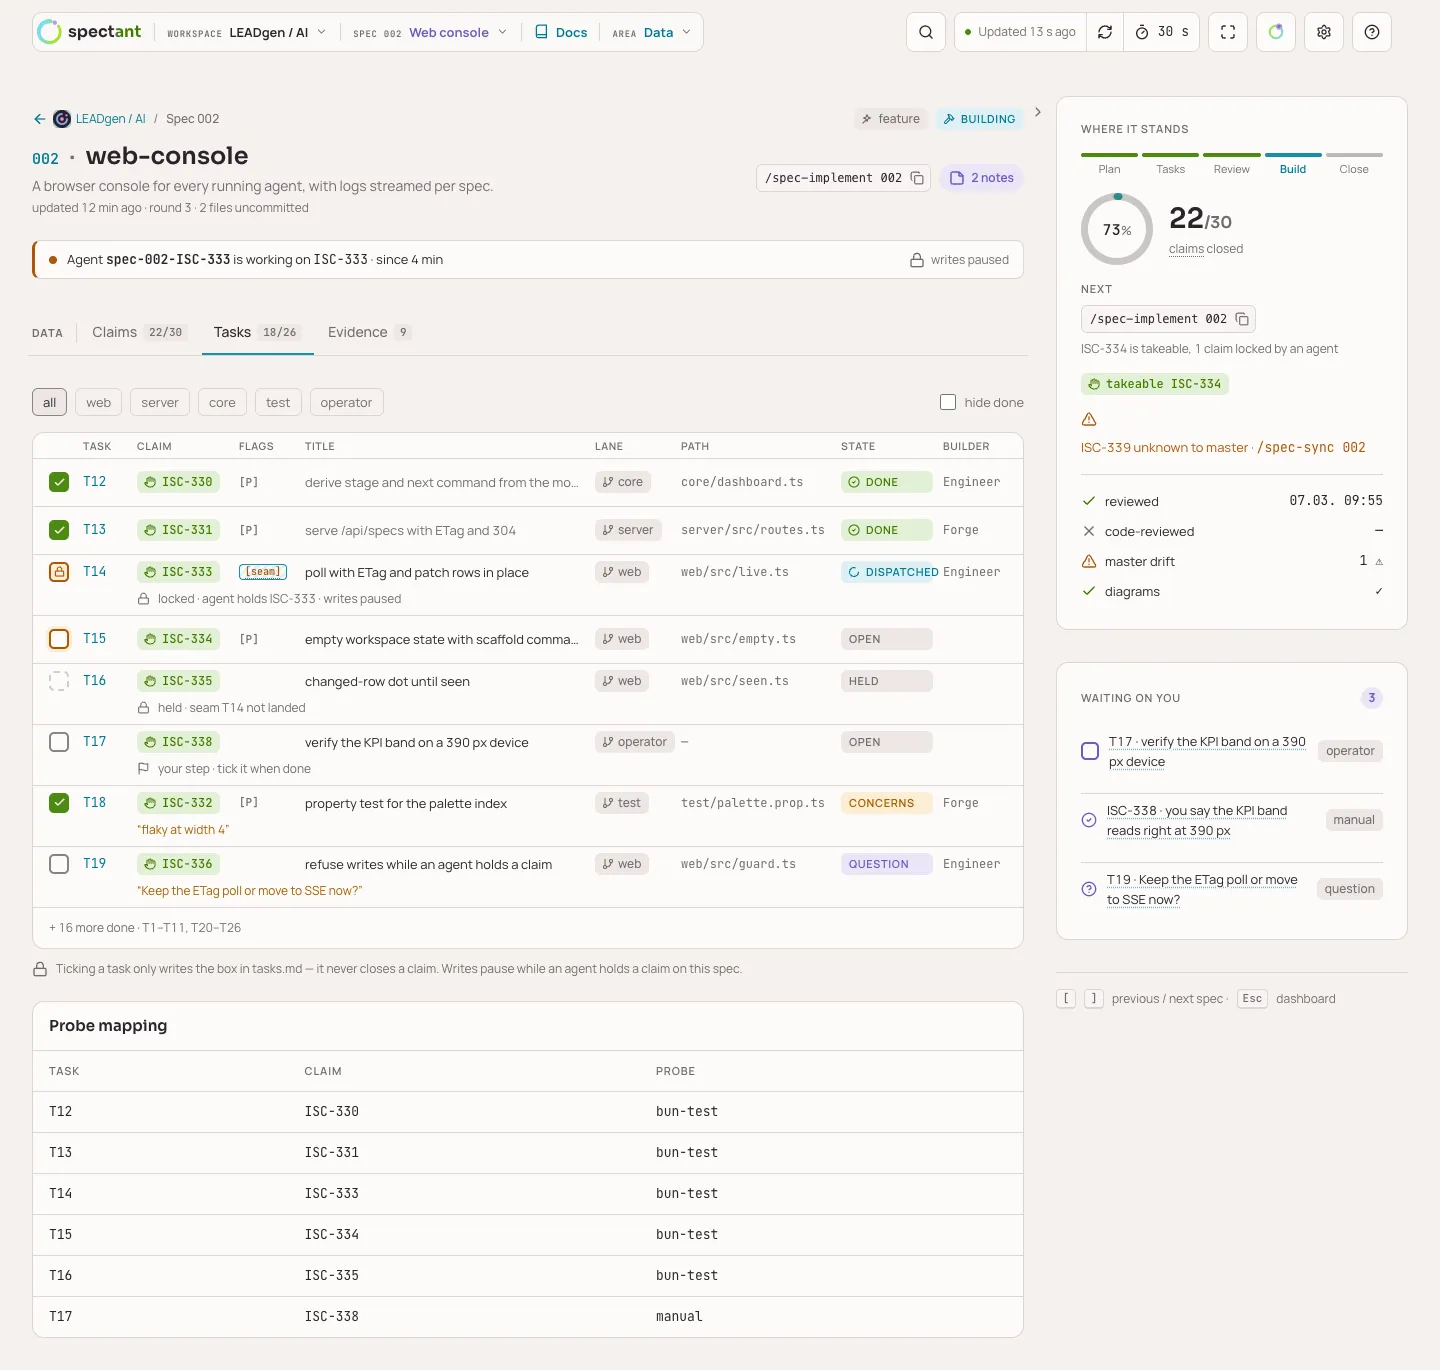
Task: Click the flag icon under T17 row
Action: (x=143, y=769)
